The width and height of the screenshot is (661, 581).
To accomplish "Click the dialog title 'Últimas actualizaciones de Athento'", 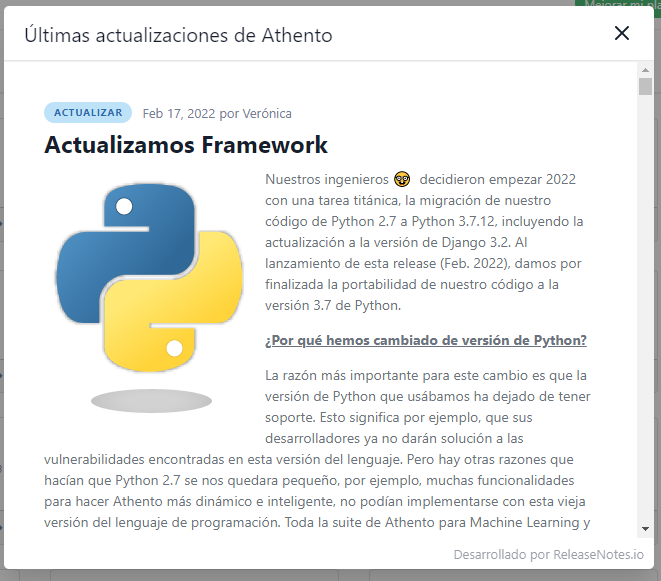I will click(x=178, y=35).
